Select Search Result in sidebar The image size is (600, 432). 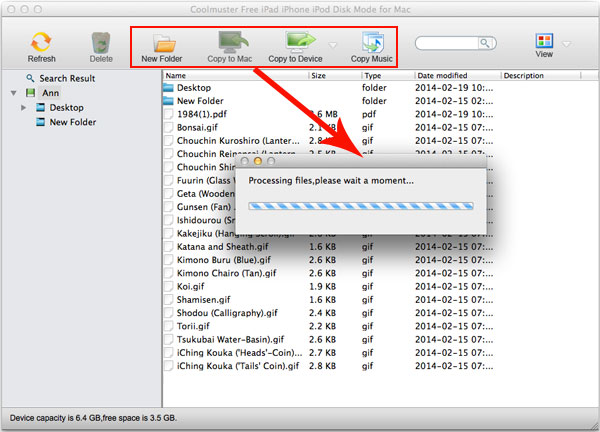[67, 78]
